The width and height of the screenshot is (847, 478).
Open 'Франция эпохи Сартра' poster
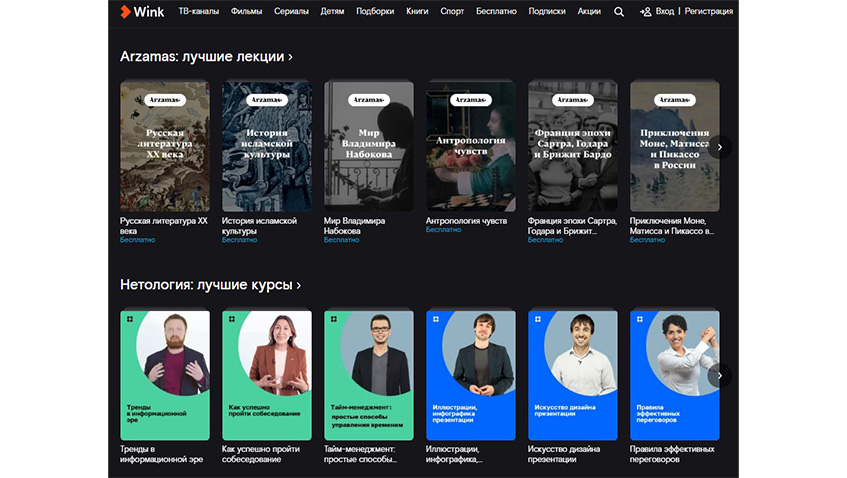(573, 146)
